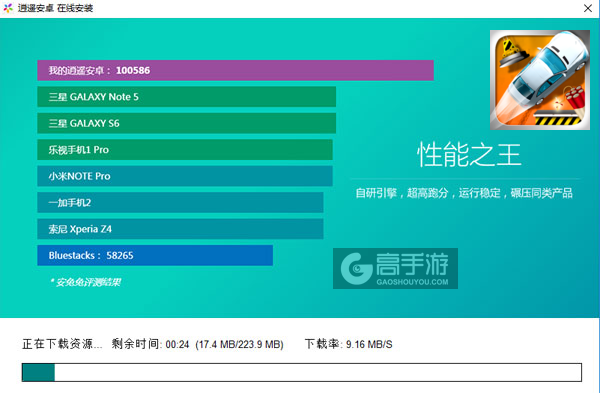Click the 自研引擎 tagline text
The width and height of the screenshot is (600, 393).
click(464, 193)
